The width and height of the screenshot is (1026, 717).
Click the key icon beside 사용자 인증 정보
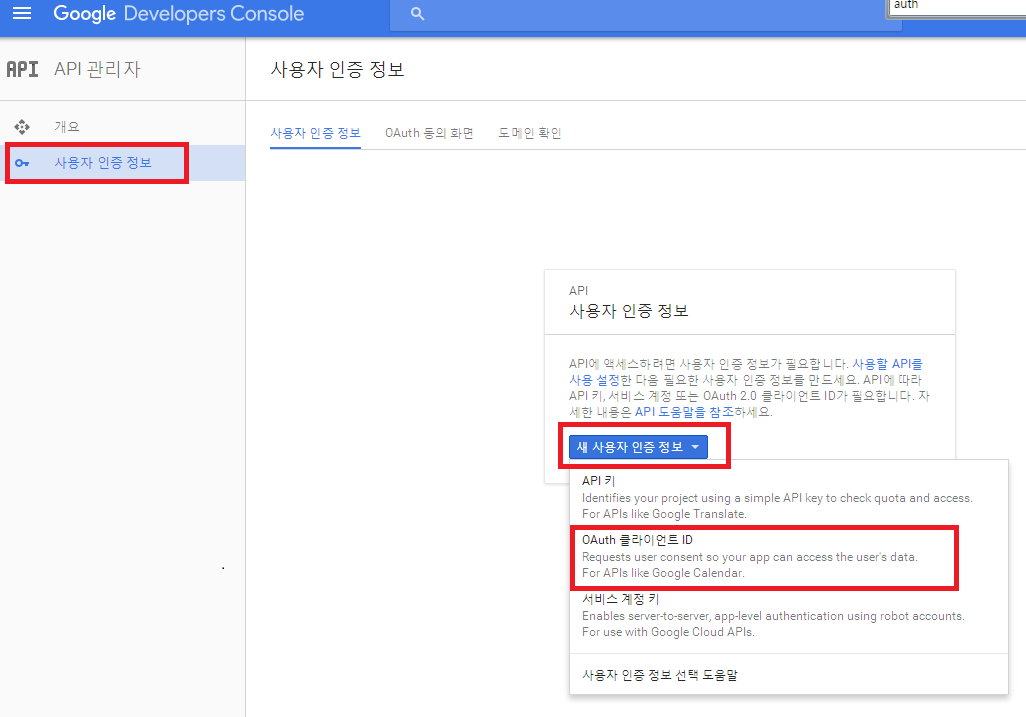tap(22, 163)
